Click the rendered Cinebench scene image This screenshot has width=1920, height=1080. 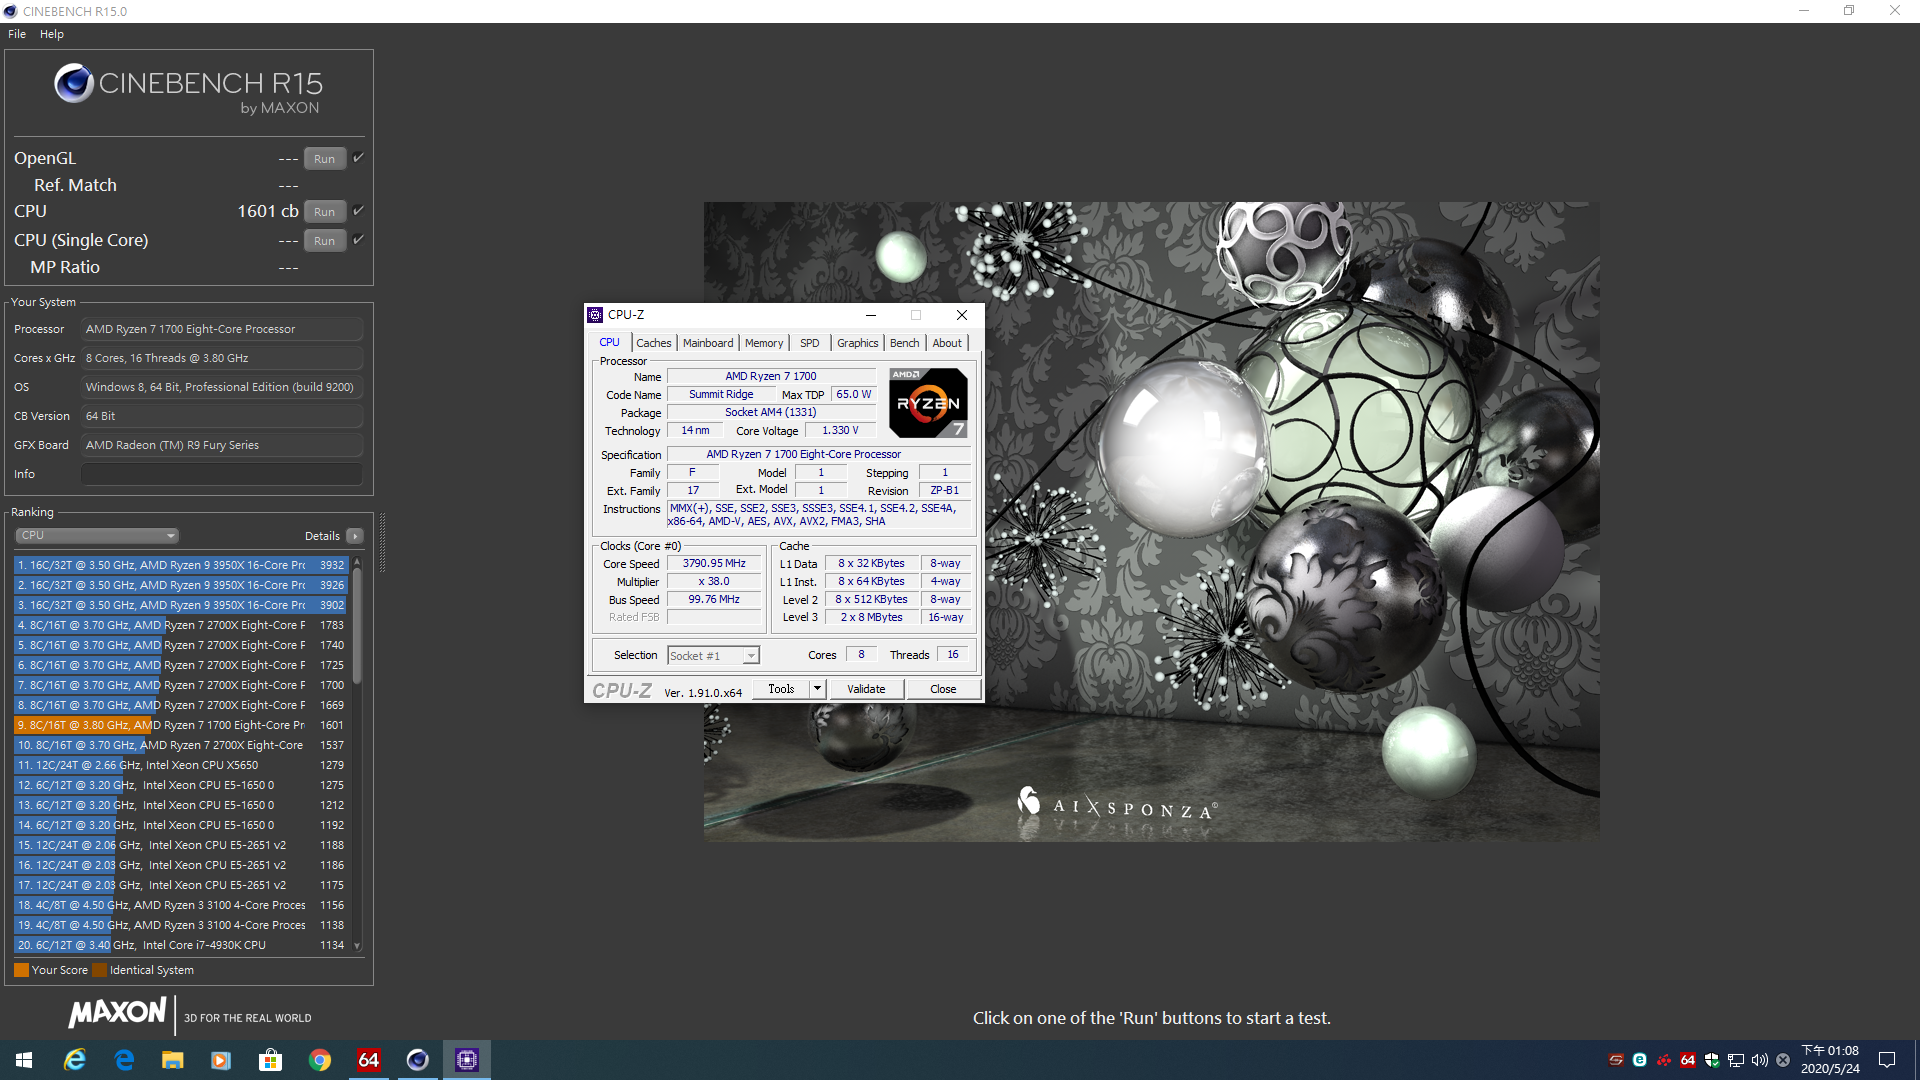[x=1151, y=521]
